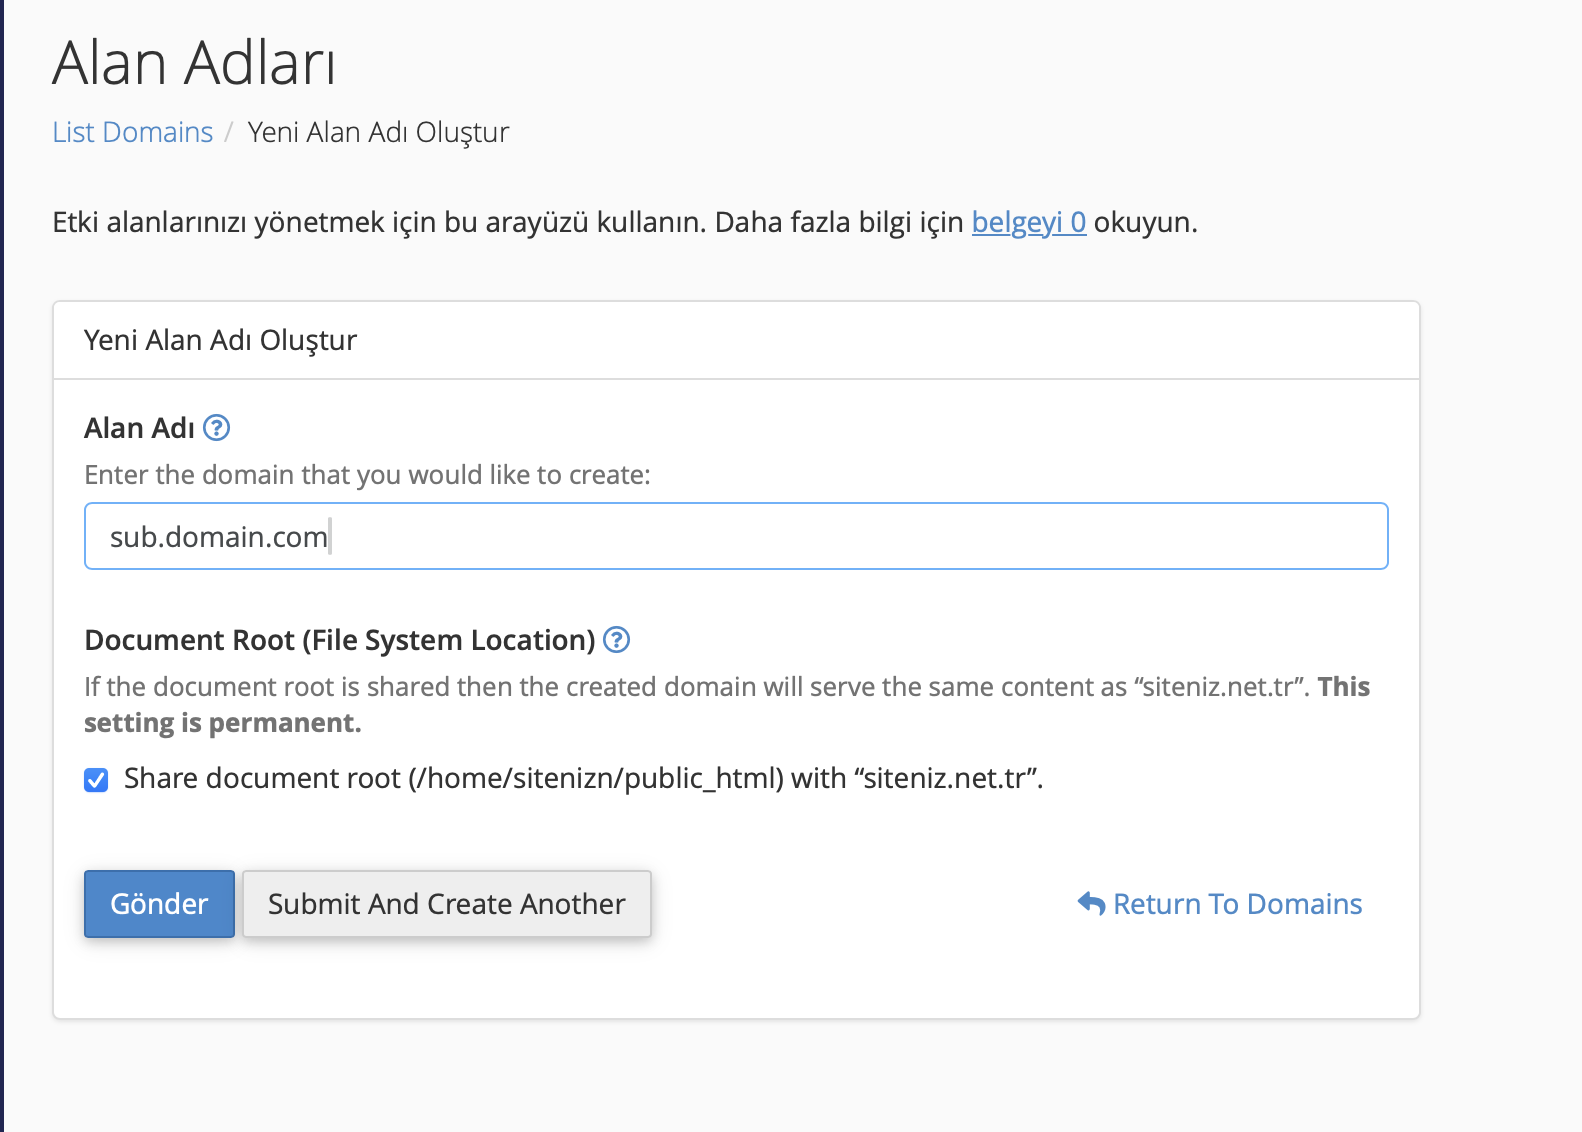Open the "belgeyi 0" documentation link
Image resolution: width=1582 pixels, height=1132 pixels.
[x=1029, y=222]
